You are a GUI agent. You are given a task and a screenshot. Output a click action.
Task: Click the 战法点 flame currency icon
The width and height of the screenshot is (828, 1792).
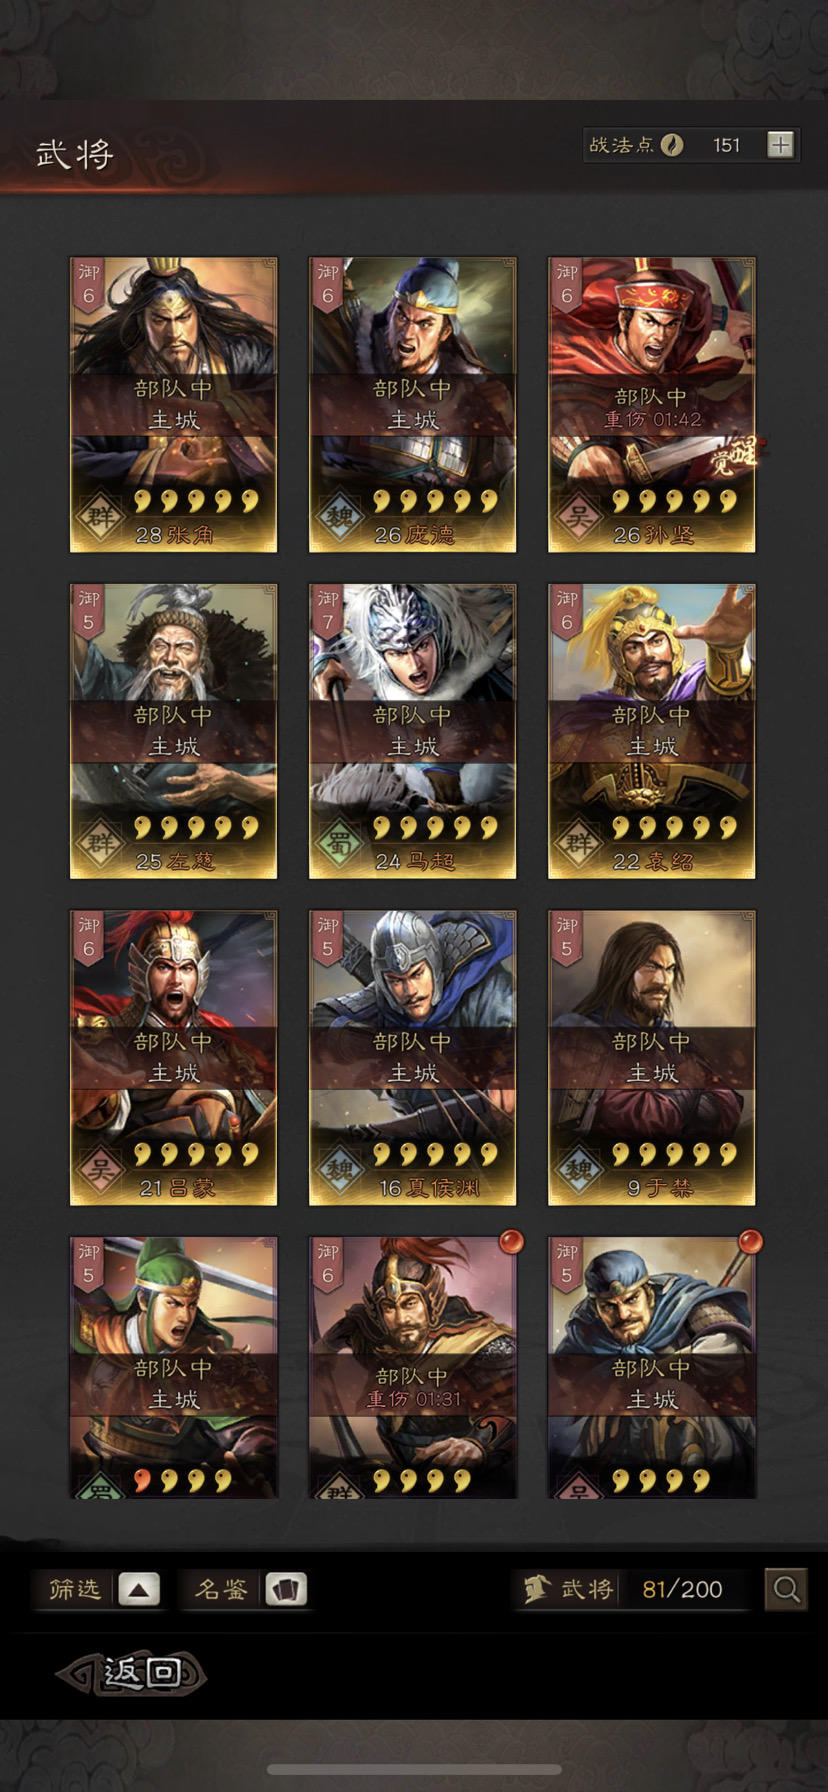click(672, 145)
